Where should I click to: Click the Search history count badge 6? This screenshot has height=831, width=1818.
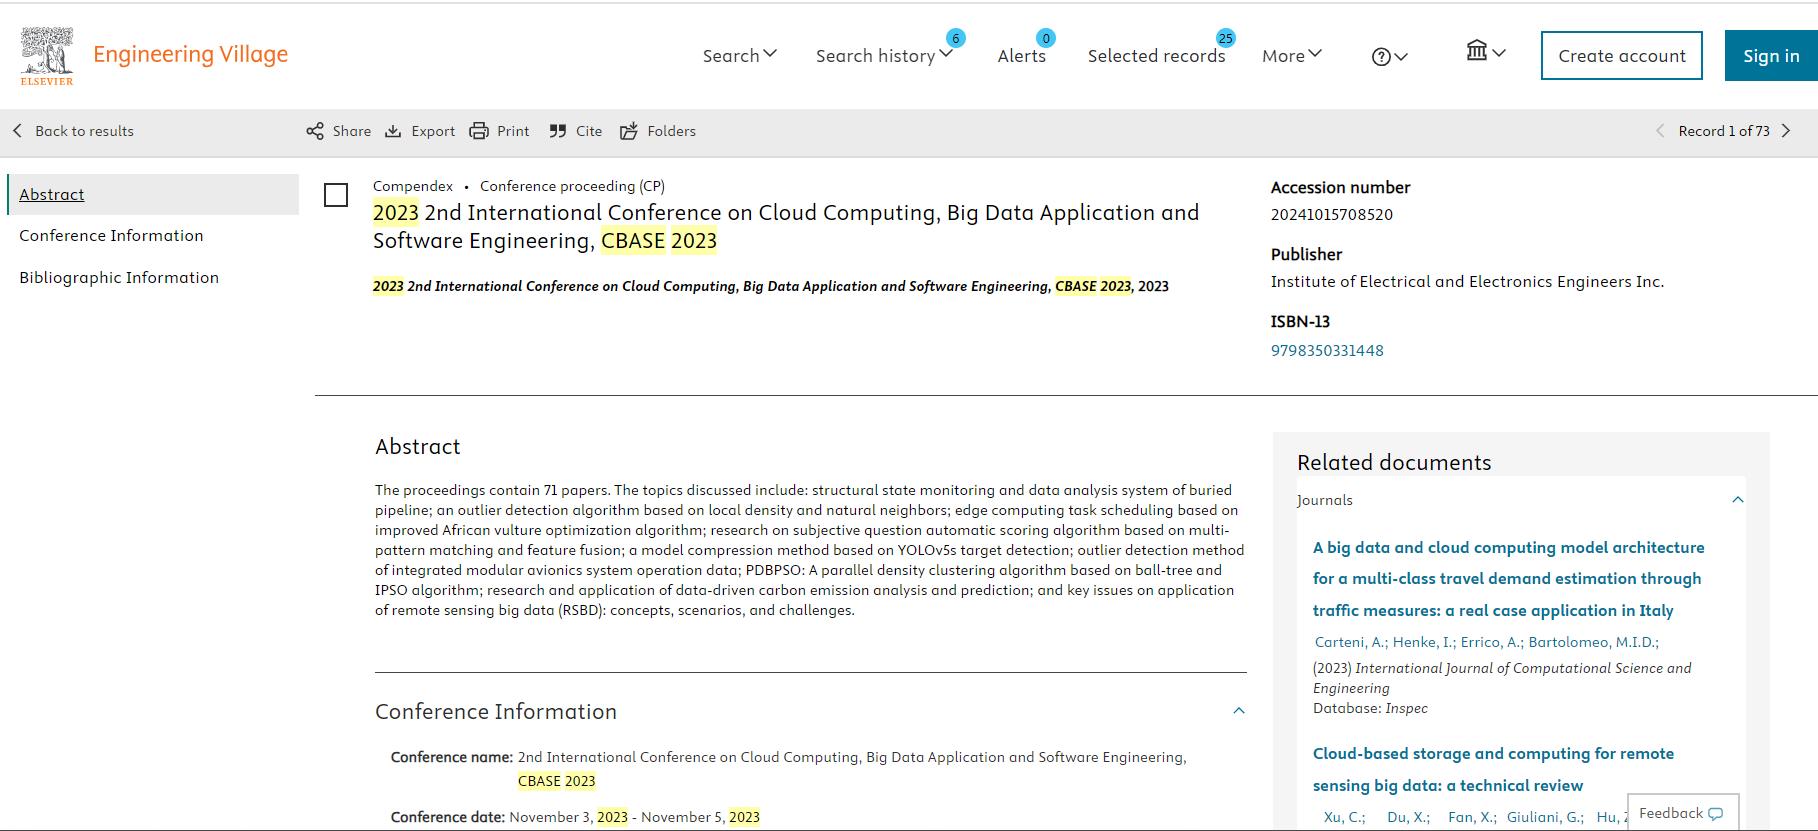[955, 38]
